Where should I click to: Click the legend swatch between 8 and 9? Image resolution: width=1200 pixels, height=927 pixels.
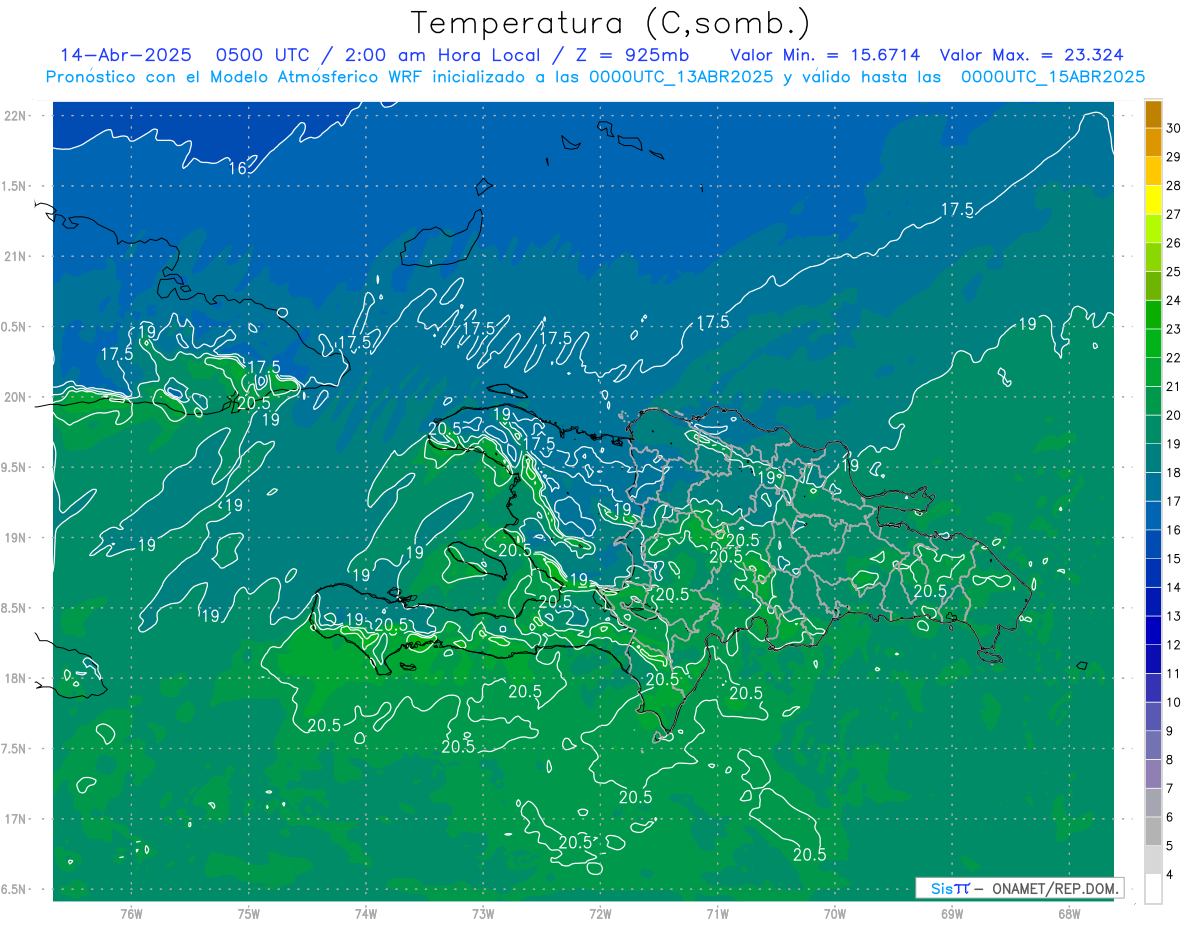click(x=1154, y=746)
